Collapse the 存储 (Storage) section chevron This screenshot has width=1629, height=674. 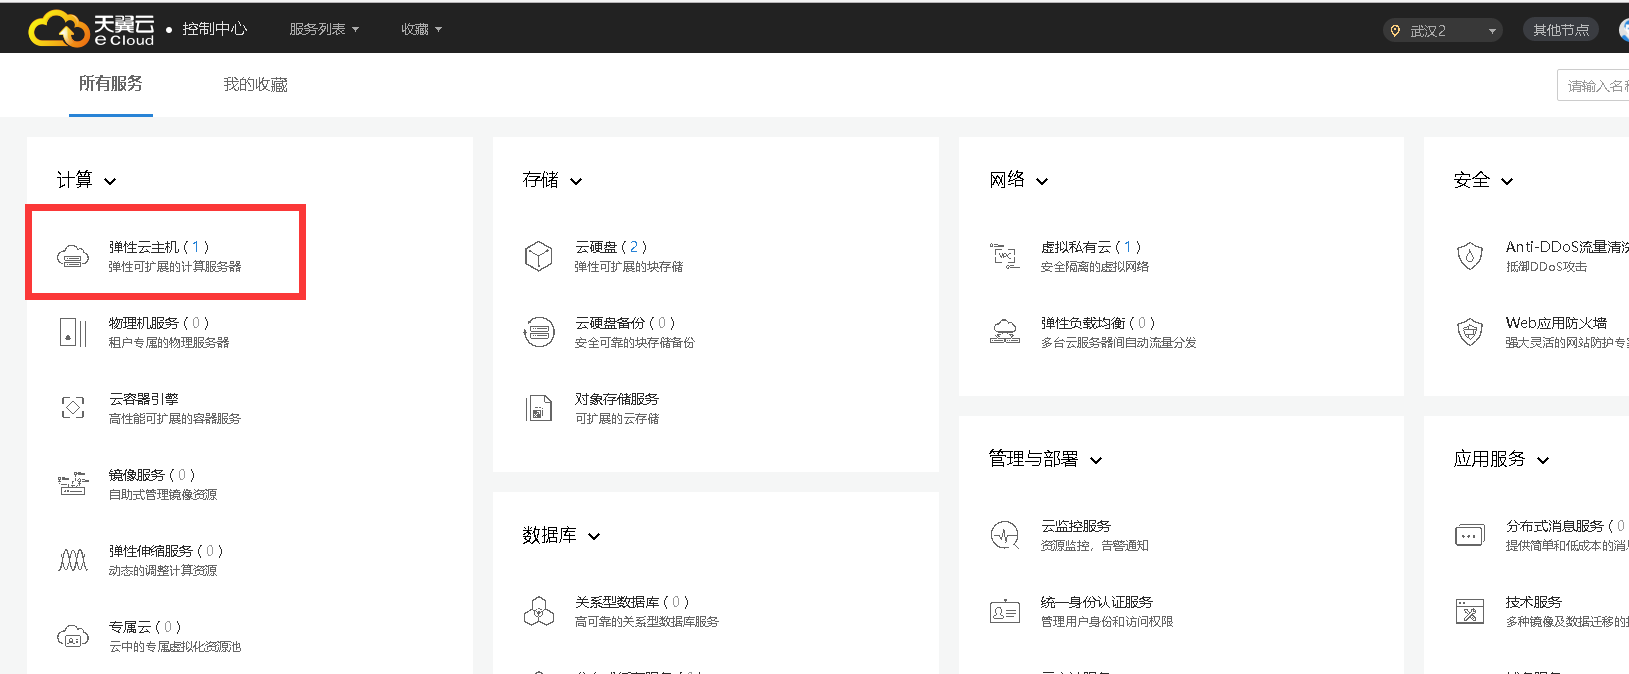(x=576, y=181)
